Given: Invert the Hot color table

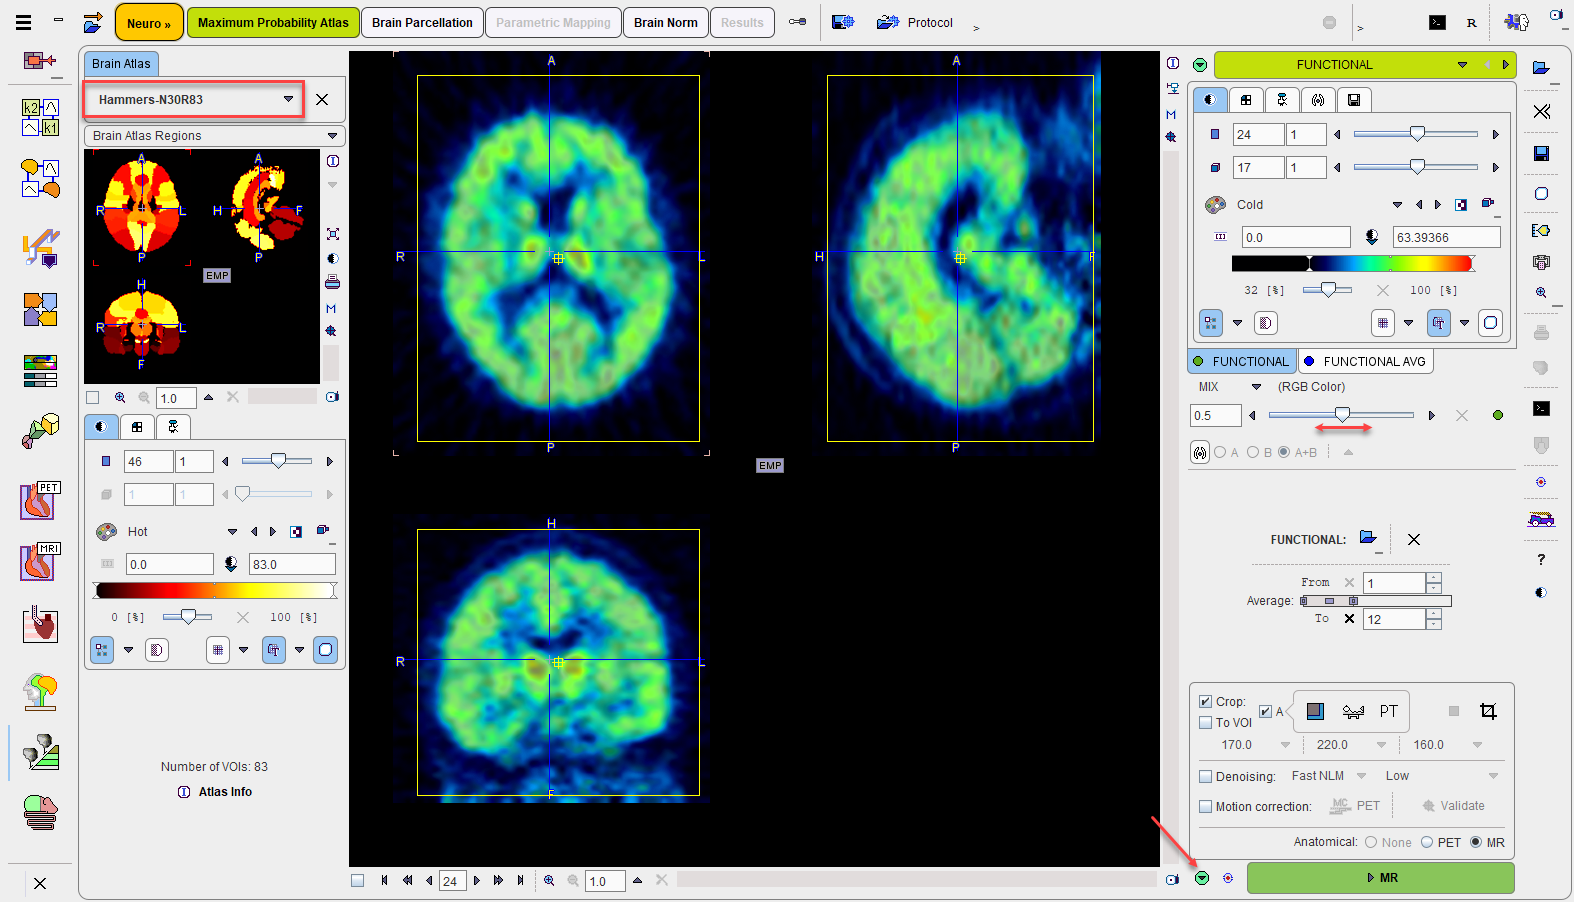Looking at the screenshot, I should click(296, 532).
